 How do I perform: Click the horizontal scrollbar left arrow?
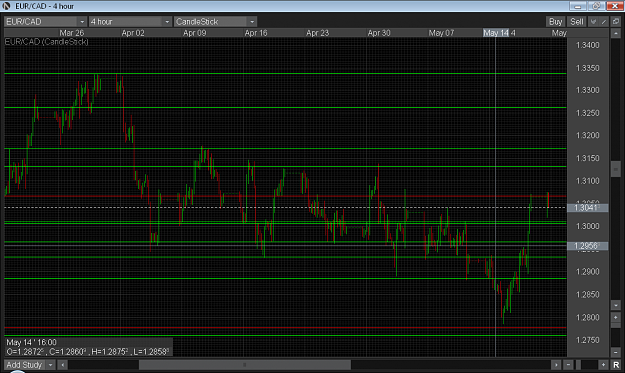click(62, 365)
